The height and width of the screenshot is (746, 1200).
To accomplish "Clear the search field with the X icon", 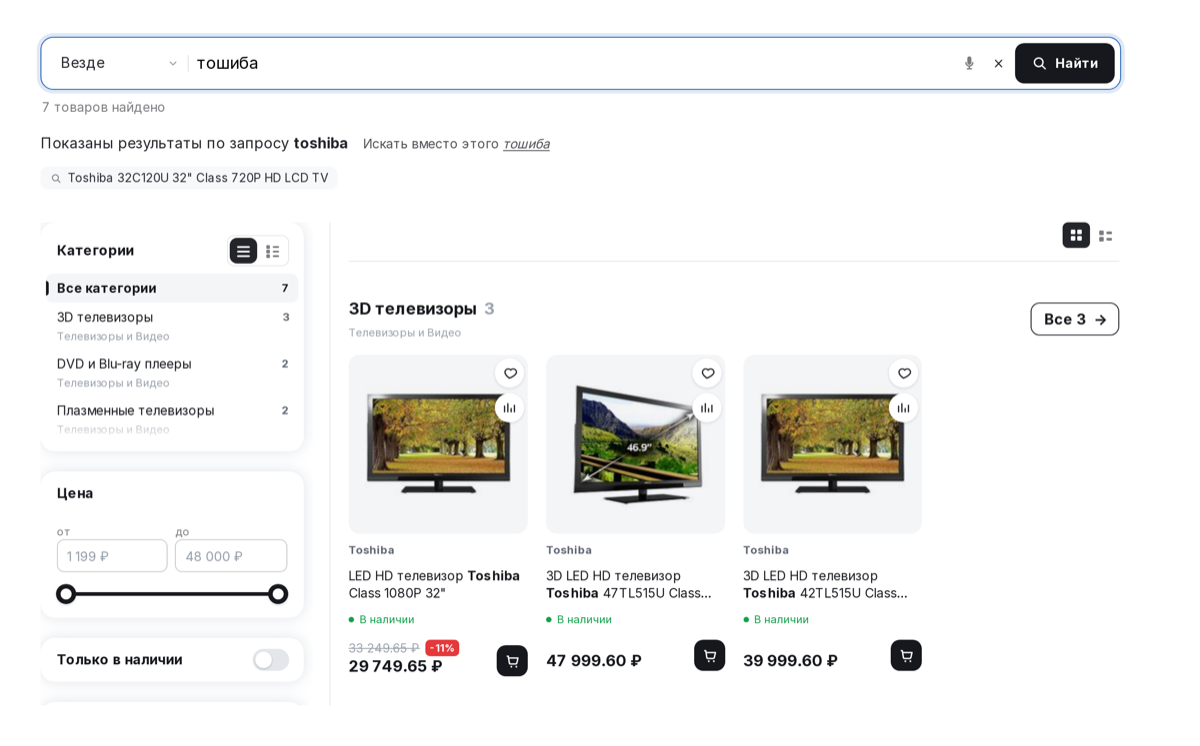I will [998, 63].
